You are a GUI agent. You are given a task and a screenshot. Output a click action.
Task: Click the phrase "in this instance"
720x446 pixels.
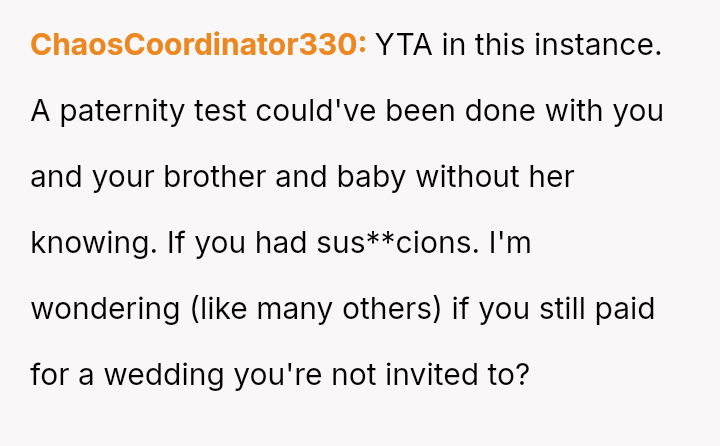click(x=552, y=45)
